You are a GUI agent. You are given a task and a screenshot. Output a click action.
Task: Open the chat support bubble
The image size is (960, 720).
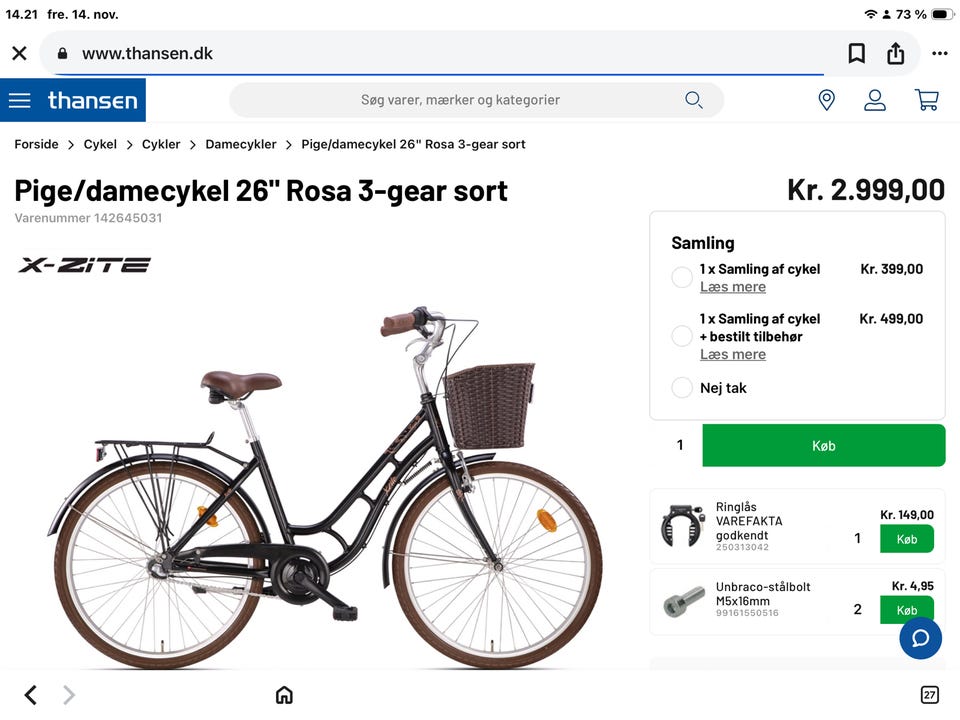[x=920, y=638]
